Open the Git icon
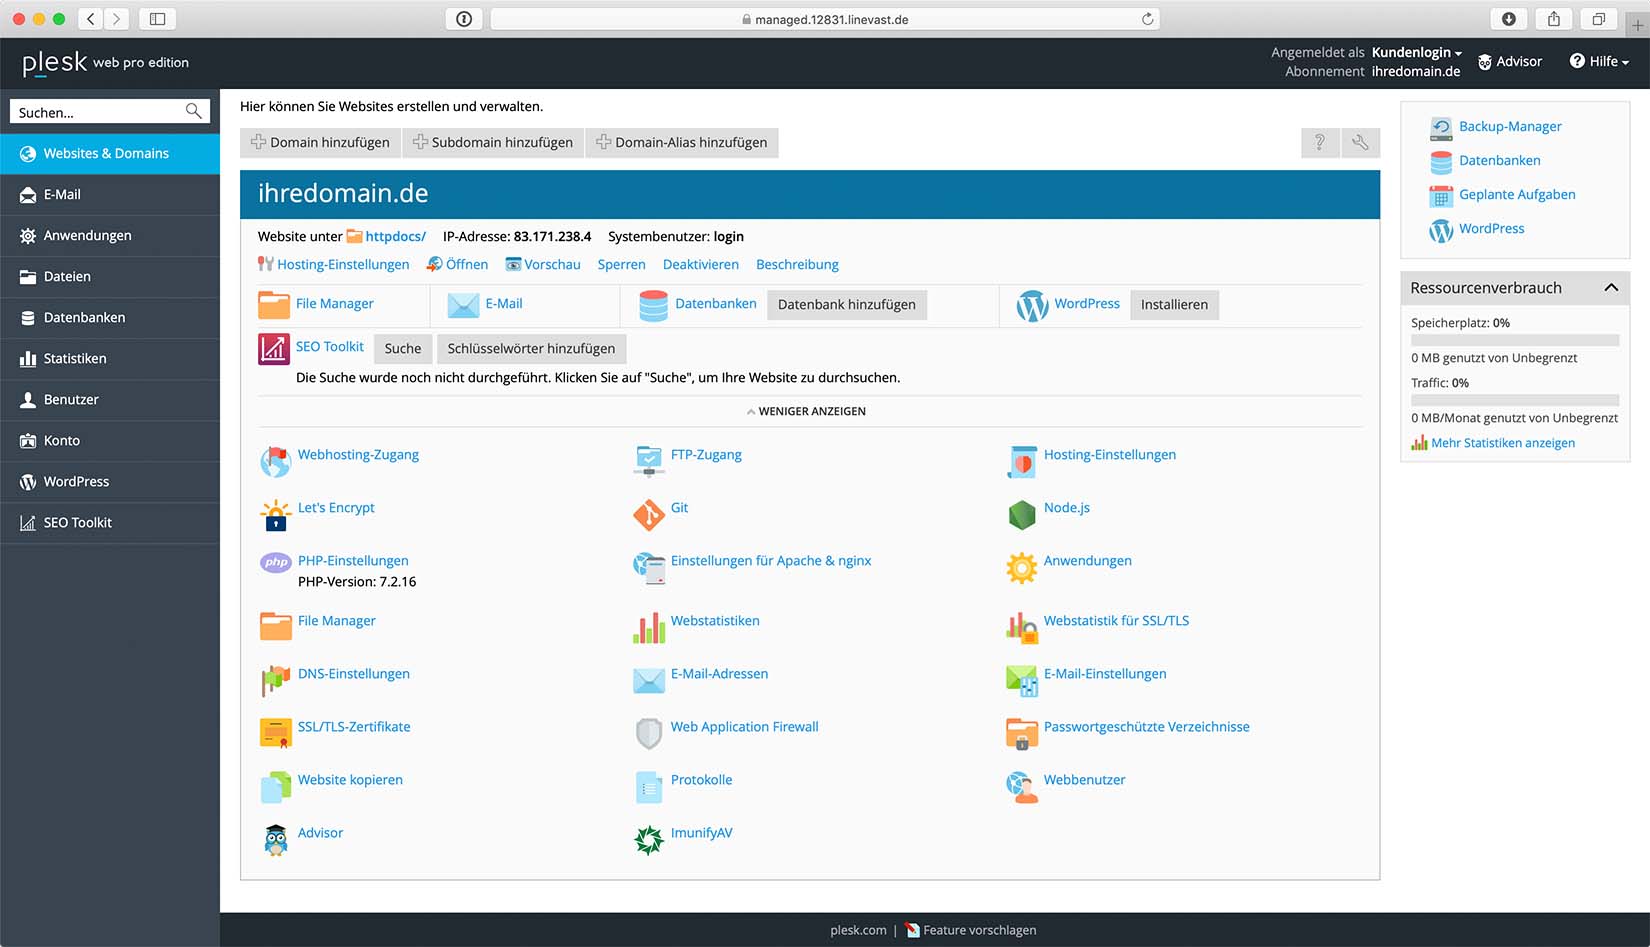 (x=649, y=514)
